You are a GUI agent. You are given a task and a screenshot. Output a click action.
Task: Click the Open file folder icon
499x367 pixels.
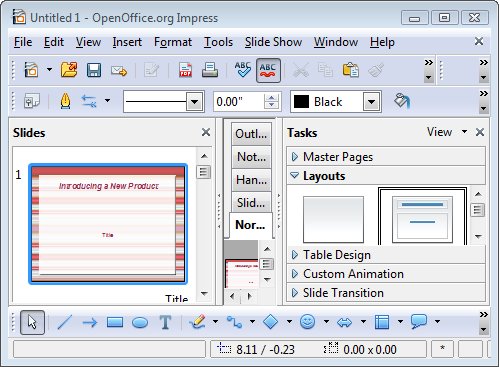(x=69, y=70)
